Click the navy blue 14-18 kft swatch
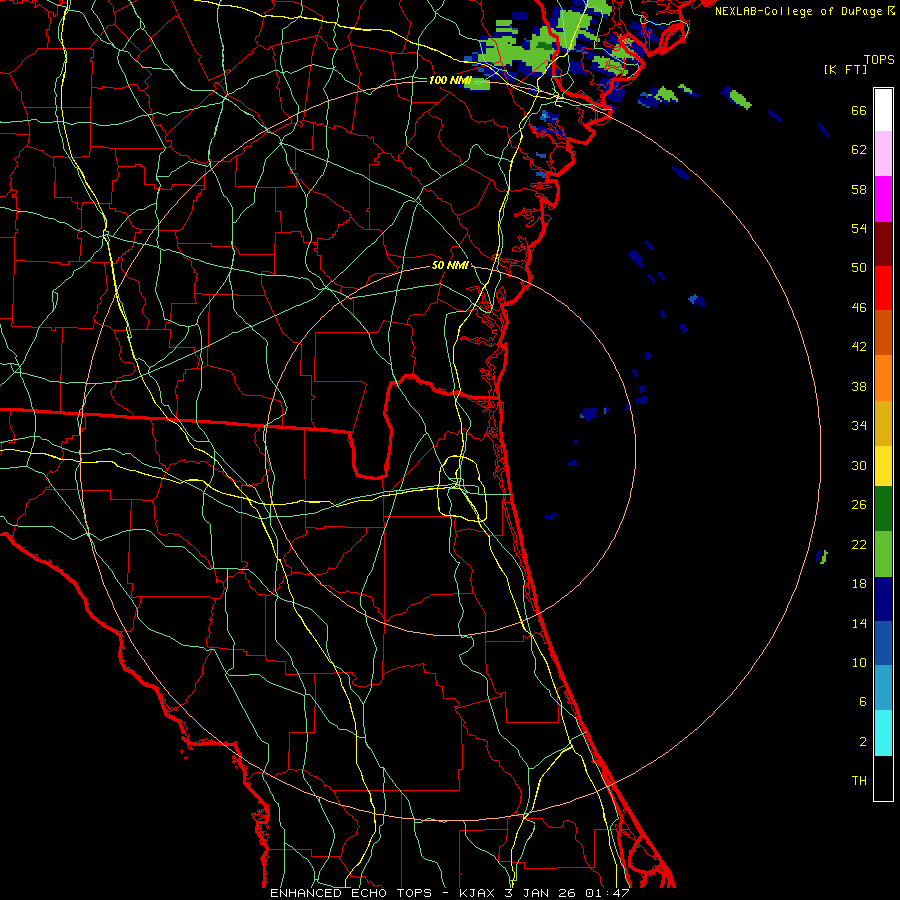 coord(883,599)
